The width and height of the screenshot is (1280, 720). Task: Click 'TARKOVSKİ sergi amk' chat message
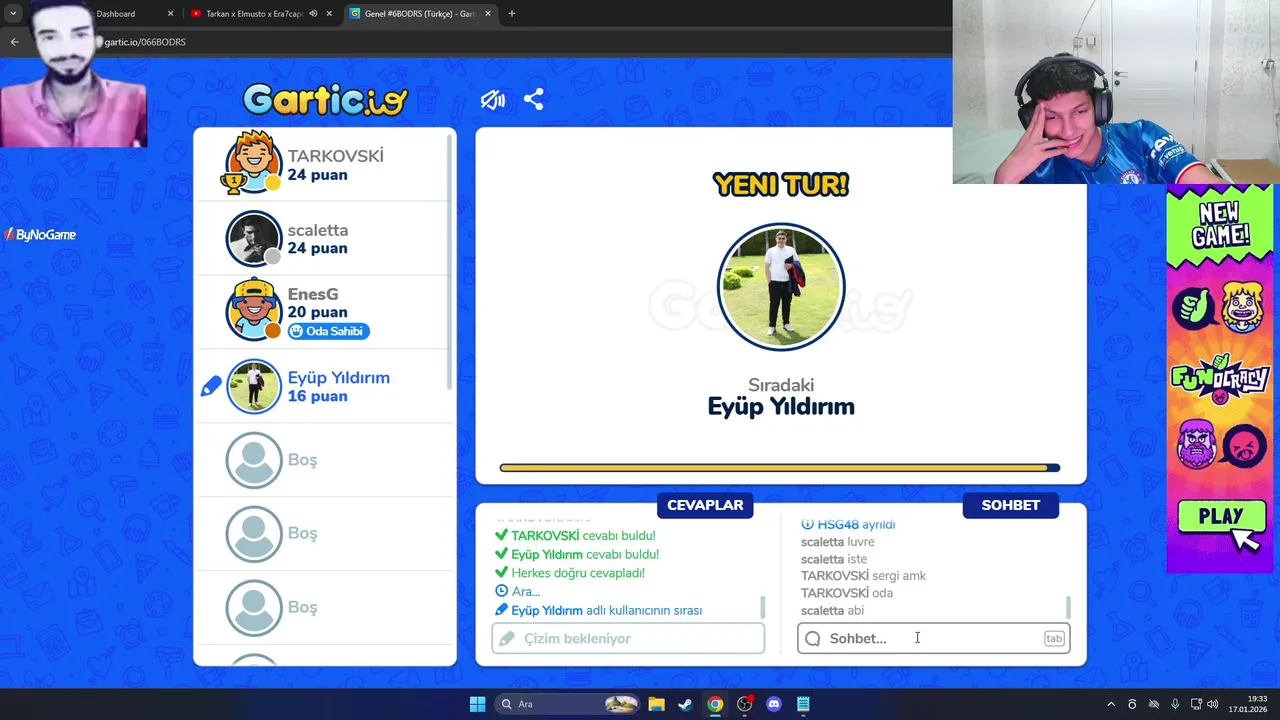(863, 576)
